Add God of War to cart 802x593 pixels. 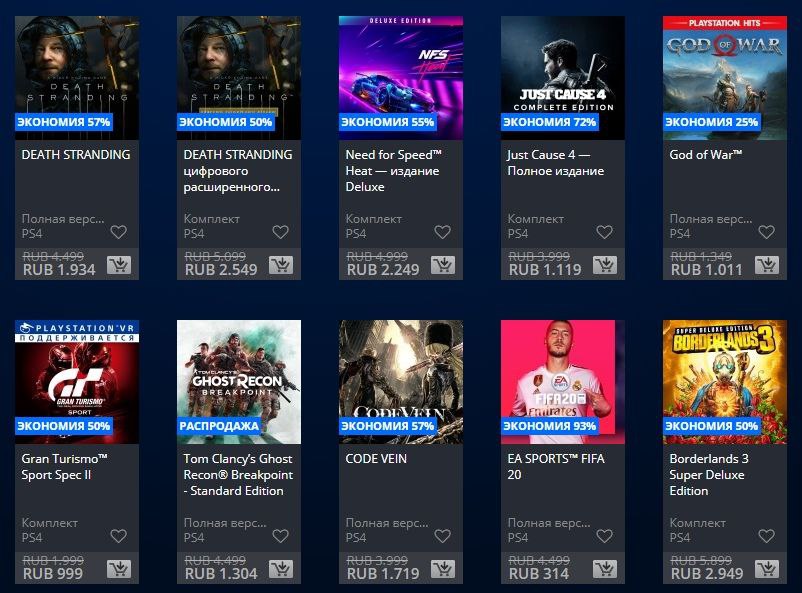767,265
